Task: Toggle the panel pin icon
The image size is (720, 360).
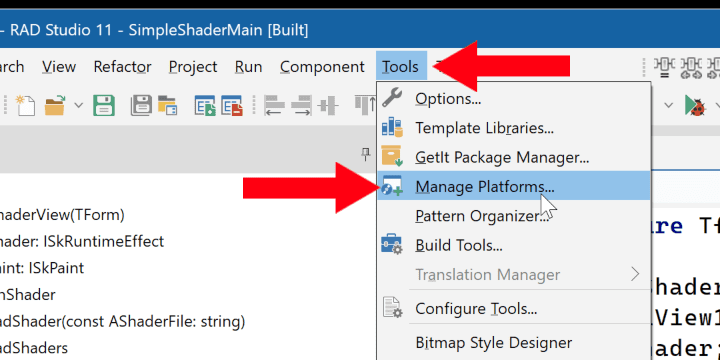Action: 366,154
